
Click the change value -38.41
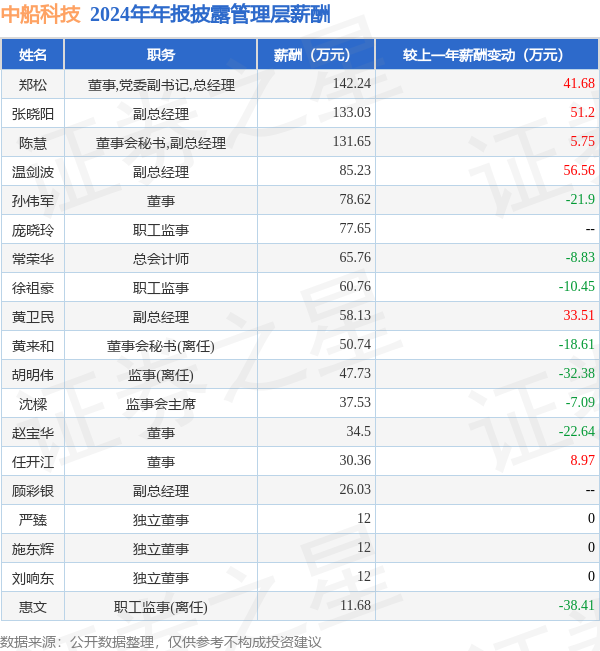[x=577, y=605]
